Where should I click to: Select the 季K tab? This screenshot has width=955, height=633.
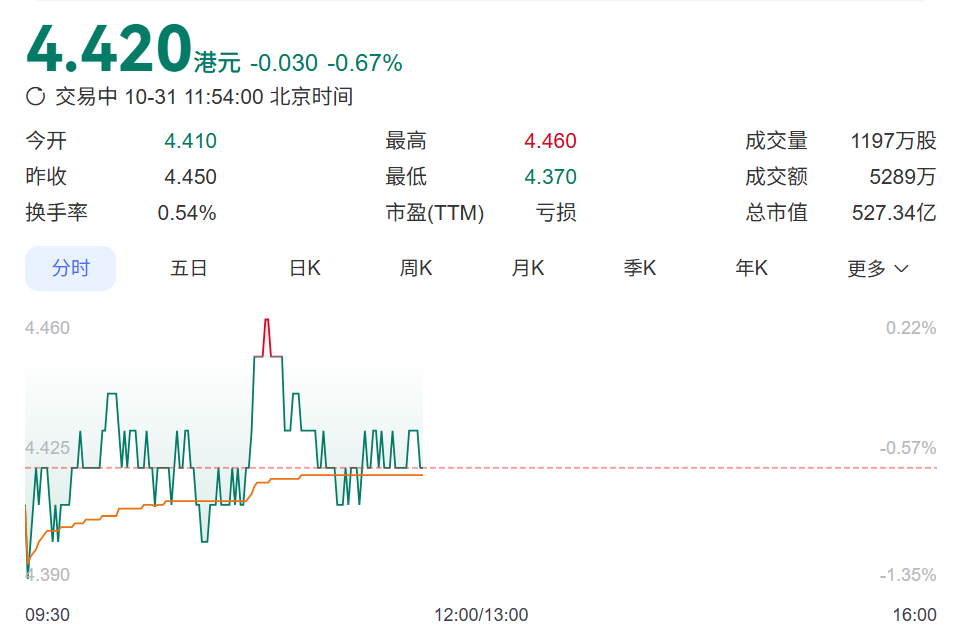[x=640, y=268]
